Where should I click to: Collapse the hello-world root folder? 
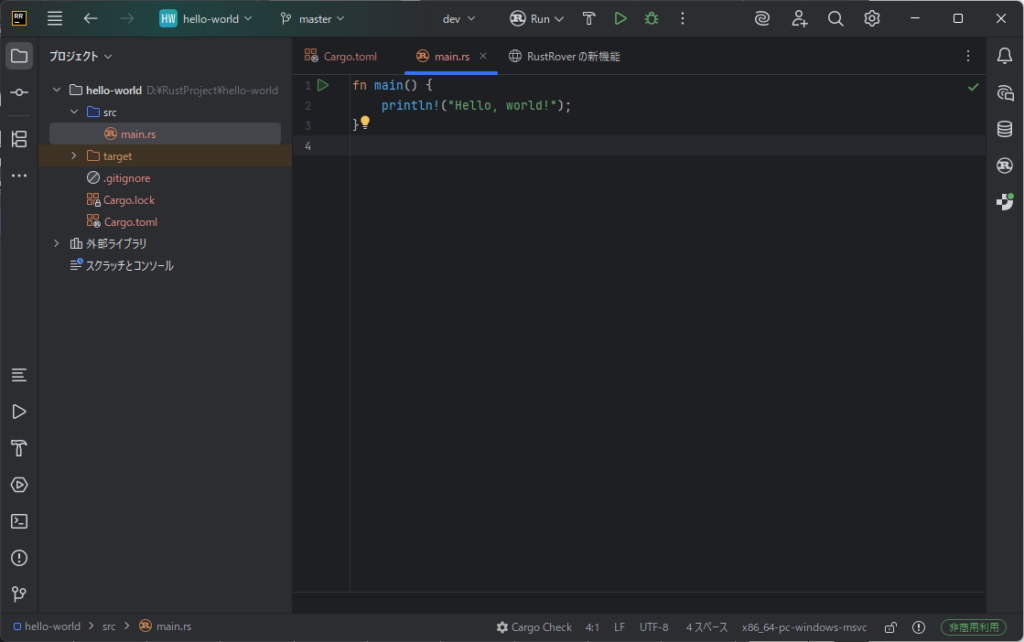tap(57, 90)
